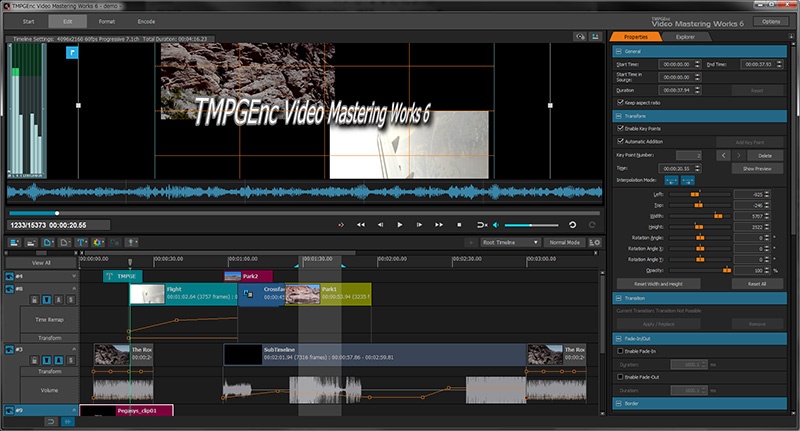Viewport: 800px width, 431px height.
Task: Toggle visibility of track #9
Action: pos(9,411)
